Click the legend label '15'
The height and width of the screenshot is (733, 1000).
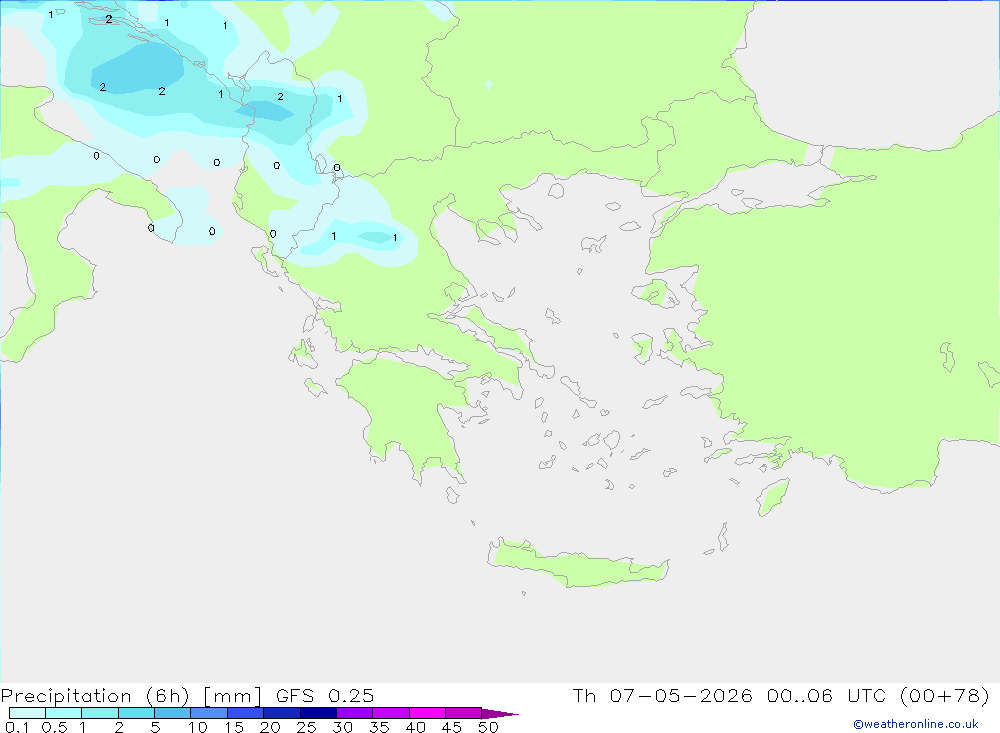pos(234,727)
